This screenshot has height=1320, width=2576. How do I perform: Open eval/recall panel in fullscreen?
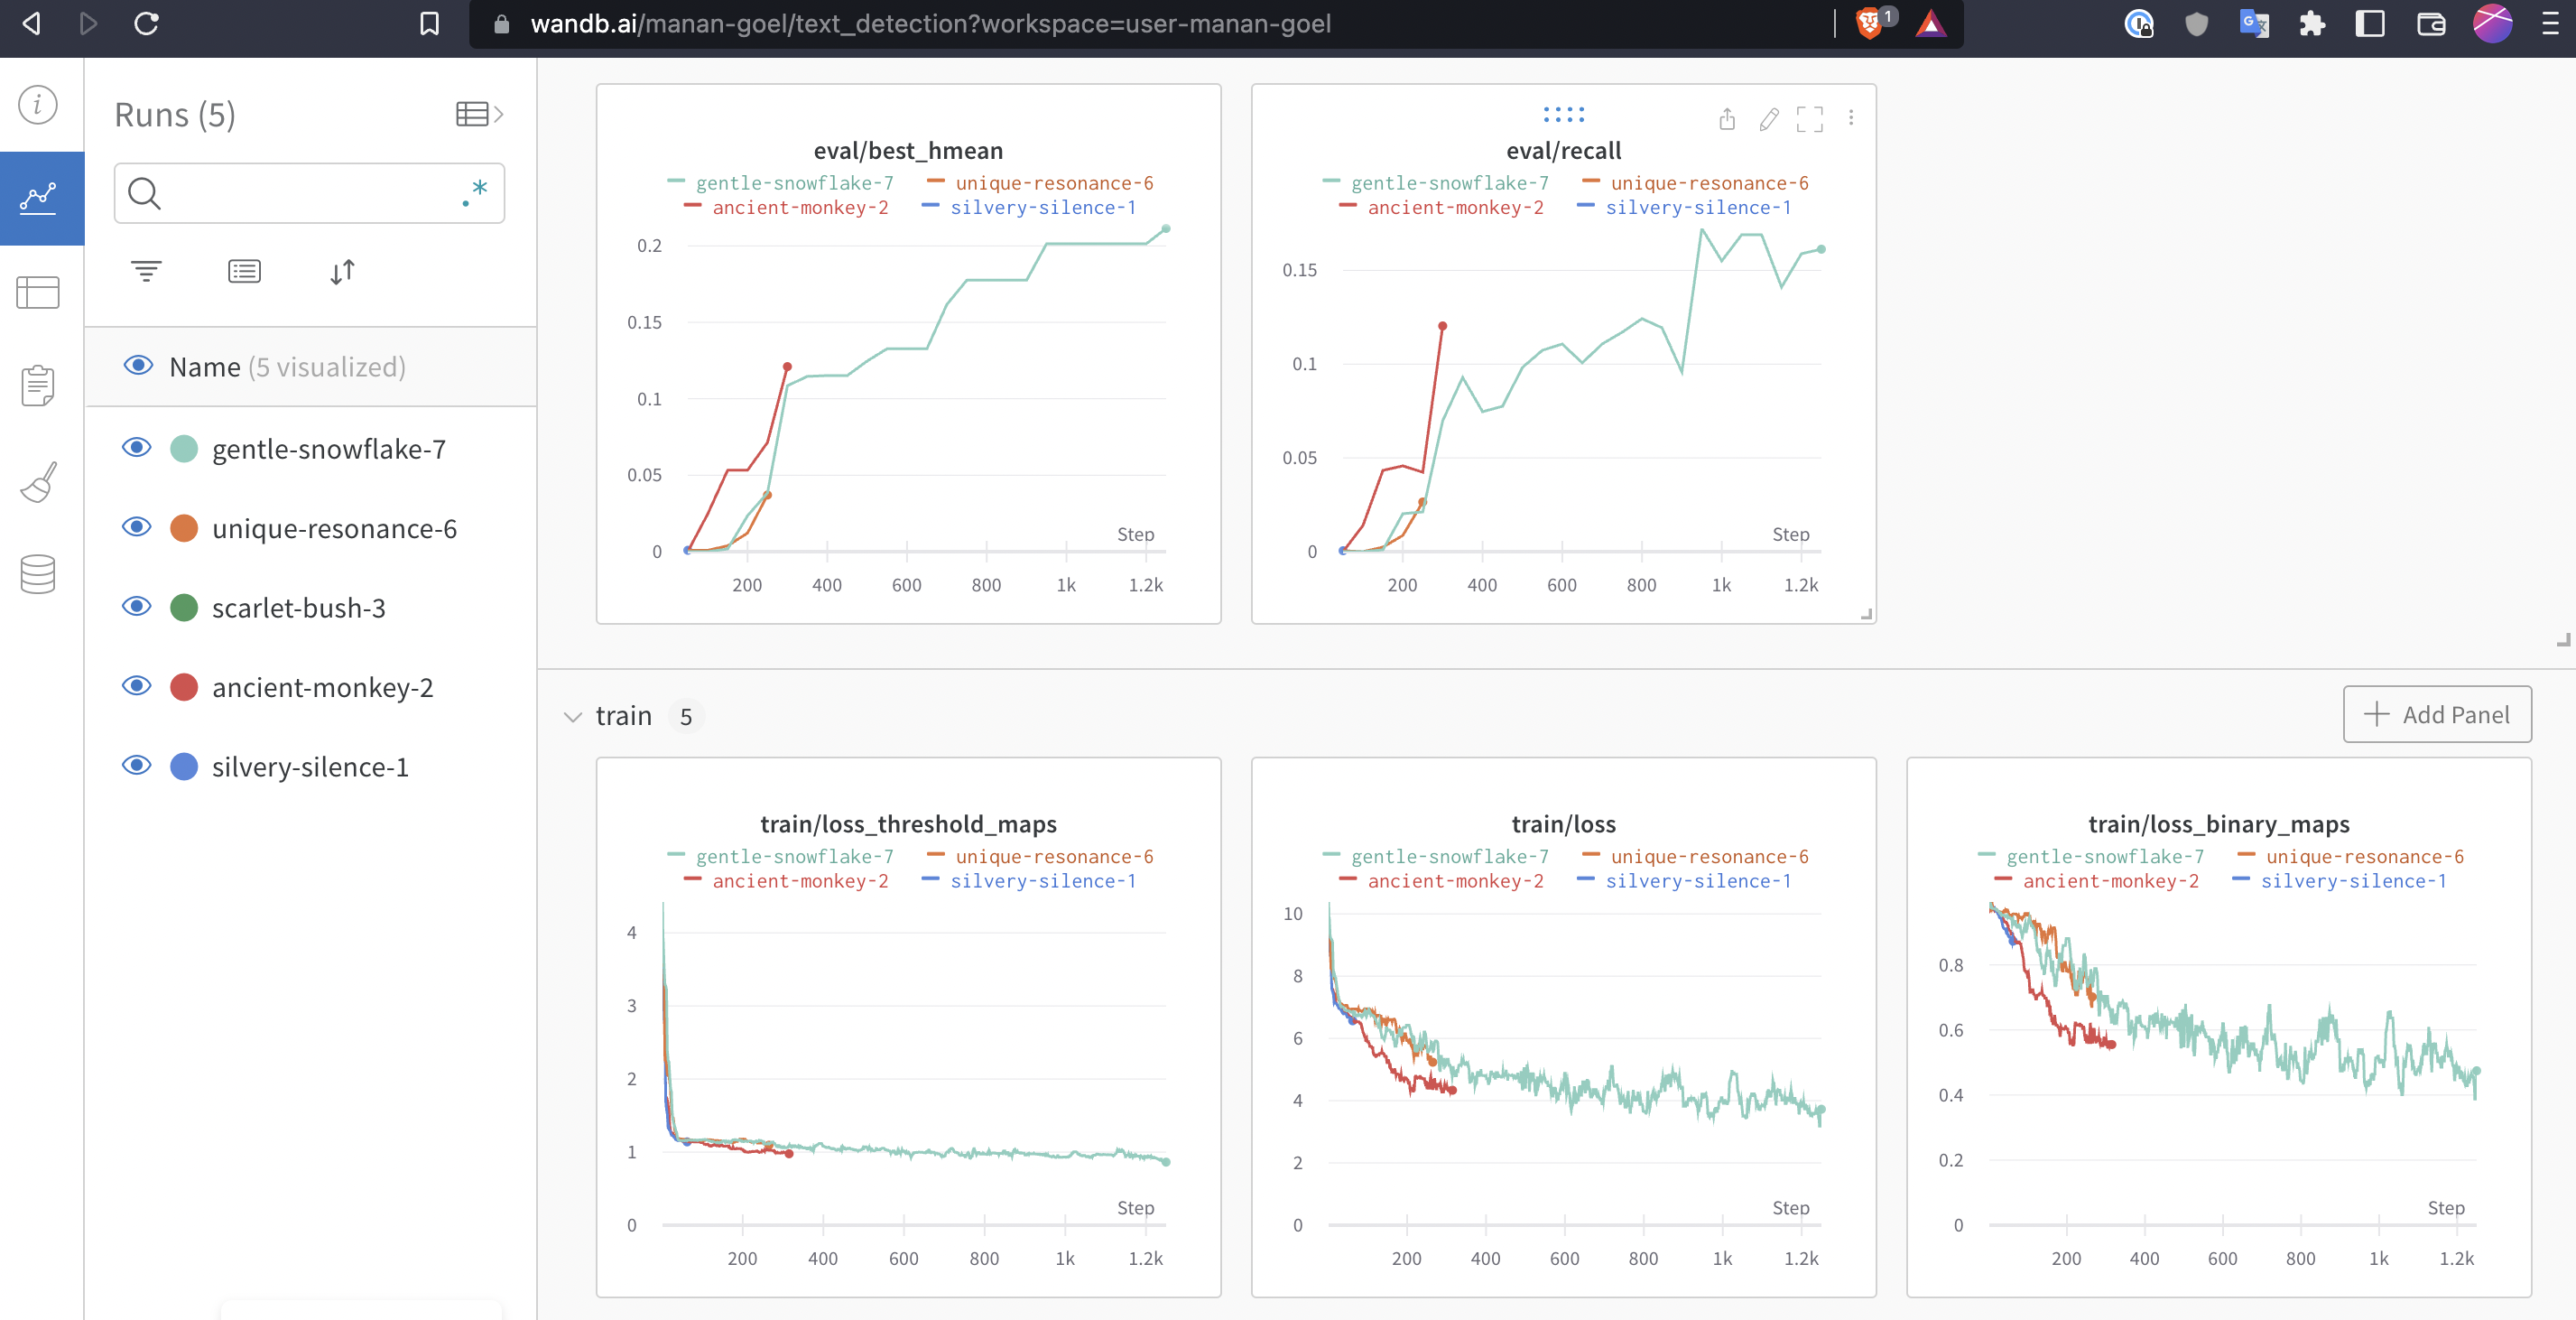click(x=1809, y=119)
